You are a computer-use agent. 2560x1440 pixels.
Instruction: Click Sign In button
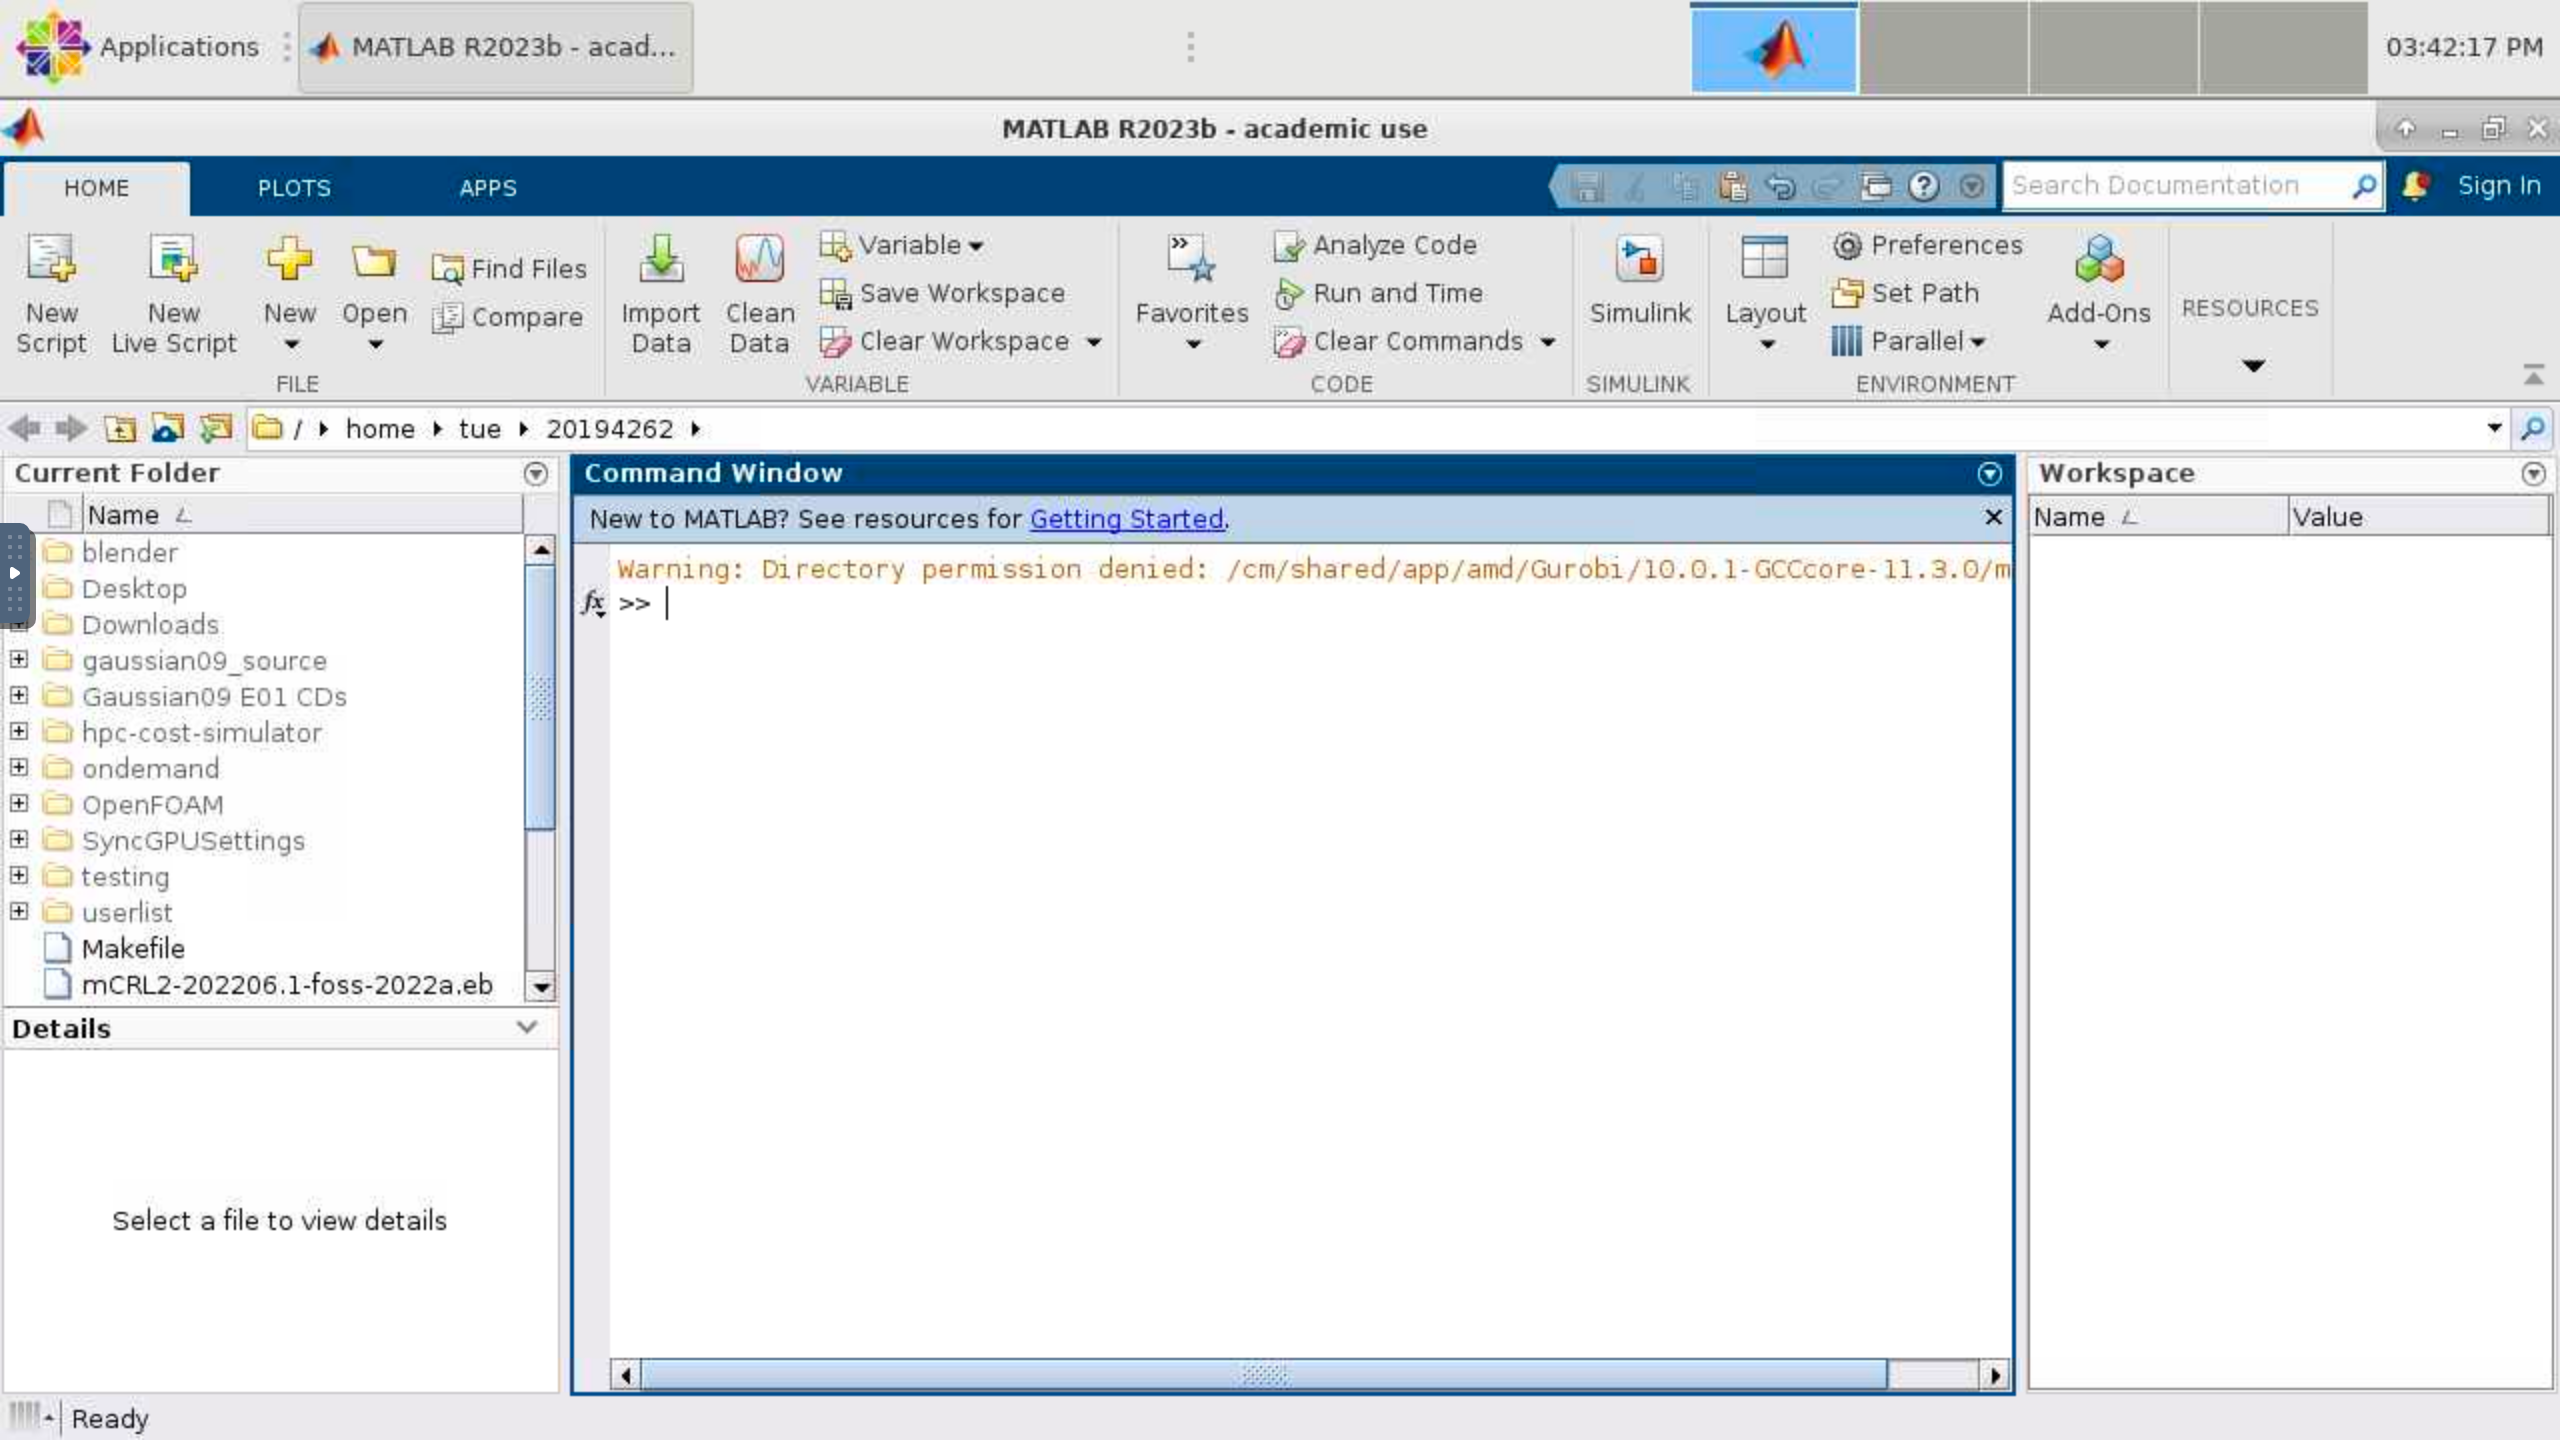[2498, 186]
